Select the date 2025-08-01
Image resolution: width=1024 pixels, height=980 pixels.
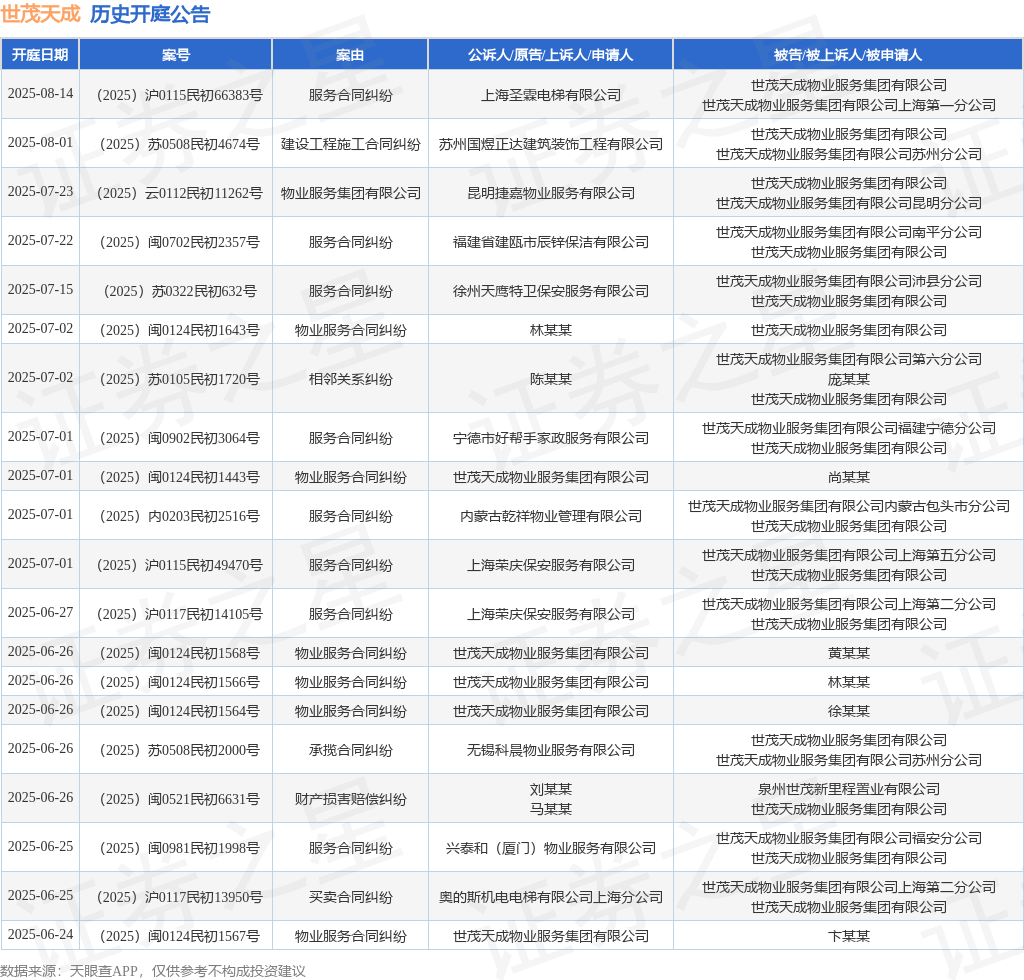40,142
